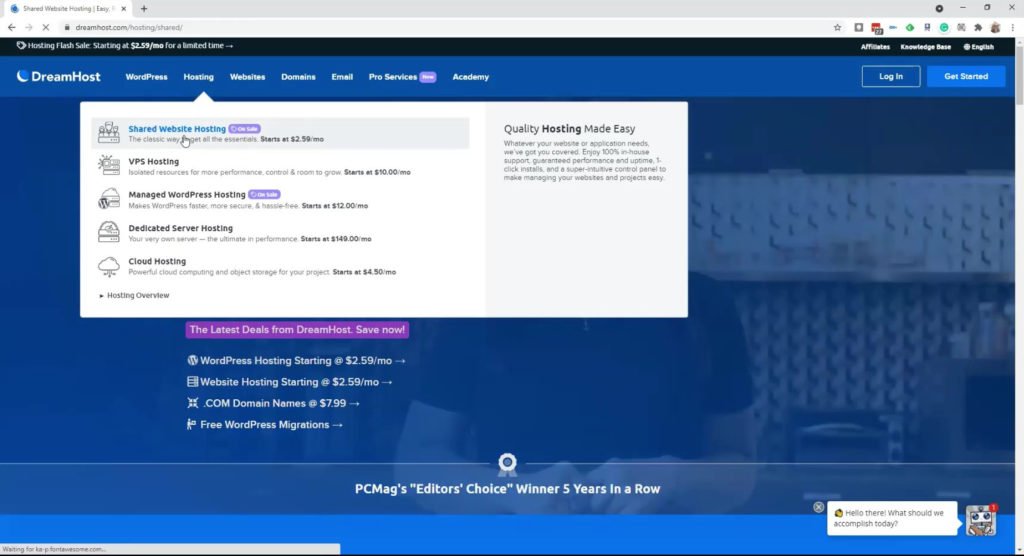Open the English language selector
The width and height of the screenshot is (1024, 556).
click(978, 47)
